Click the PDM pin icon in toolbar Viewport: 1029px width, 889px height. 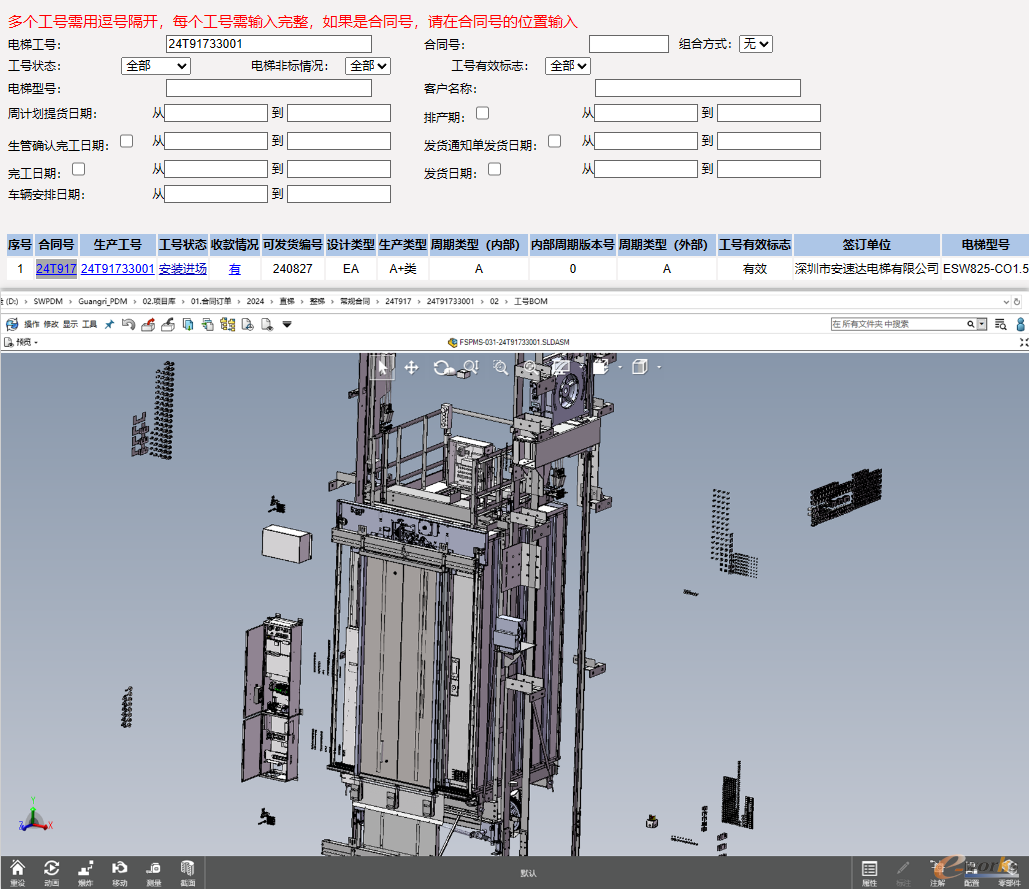(x=110, y=324)
